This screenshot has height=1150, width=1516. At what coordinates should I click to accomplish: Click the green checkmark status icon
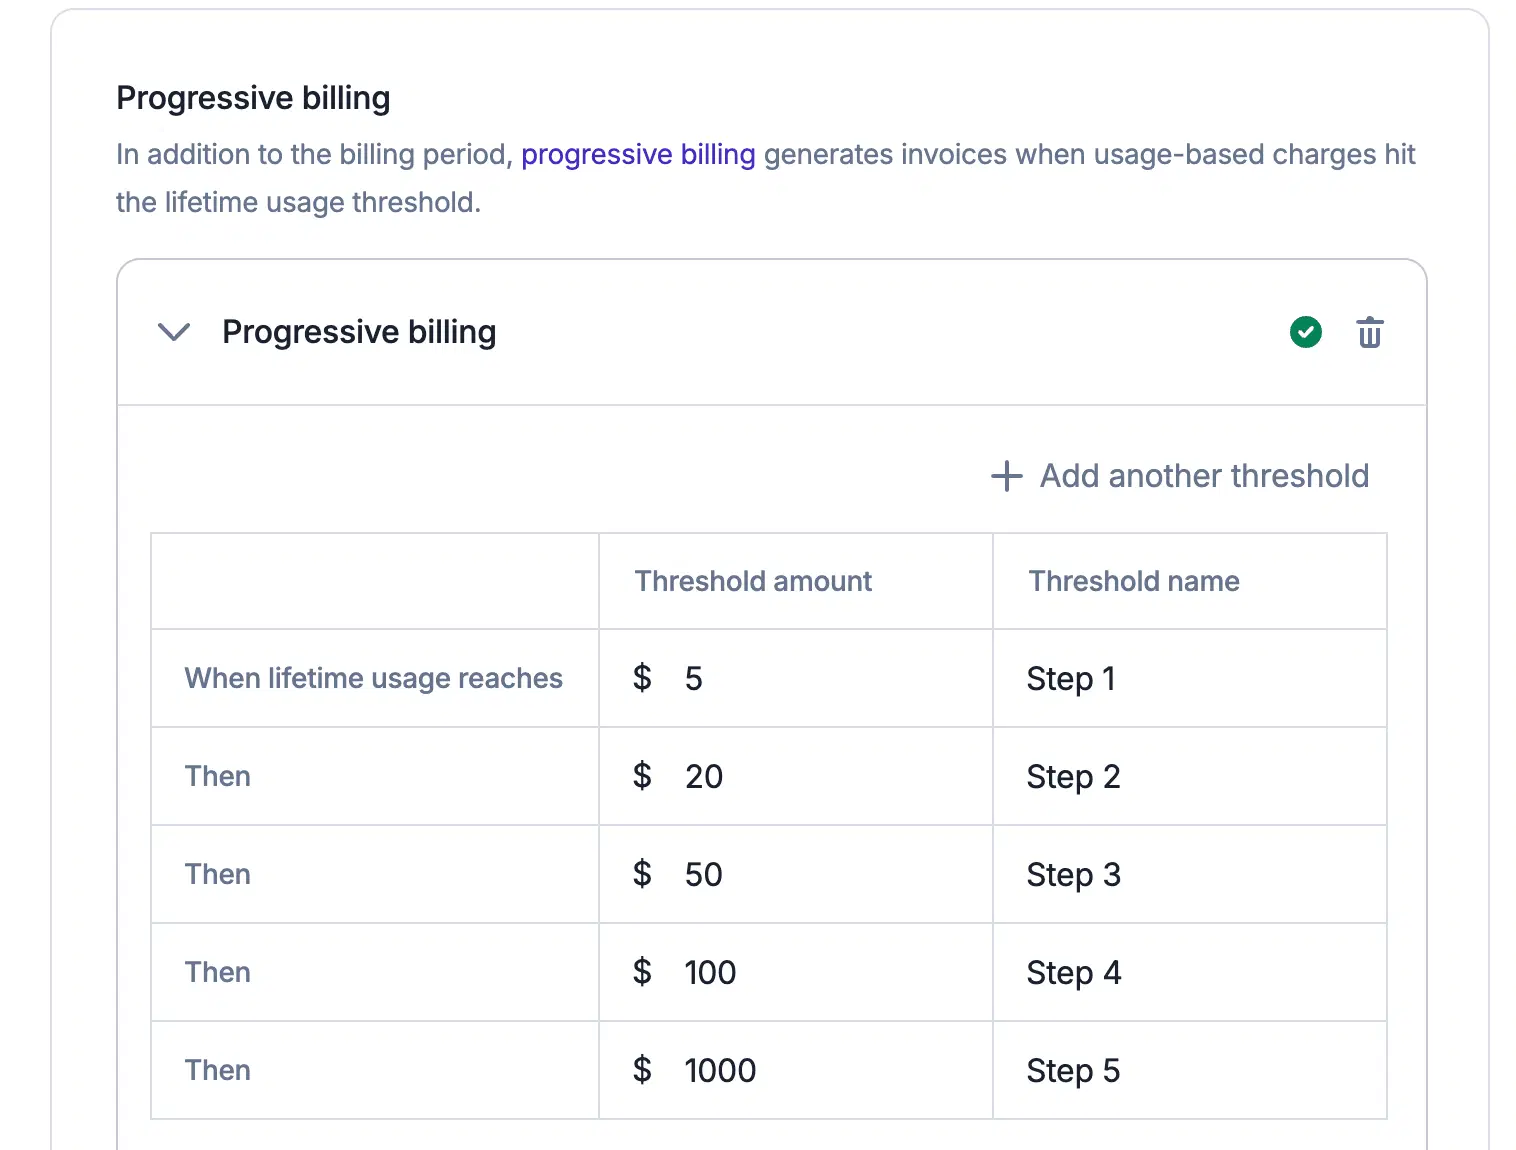click(1305, 332)
